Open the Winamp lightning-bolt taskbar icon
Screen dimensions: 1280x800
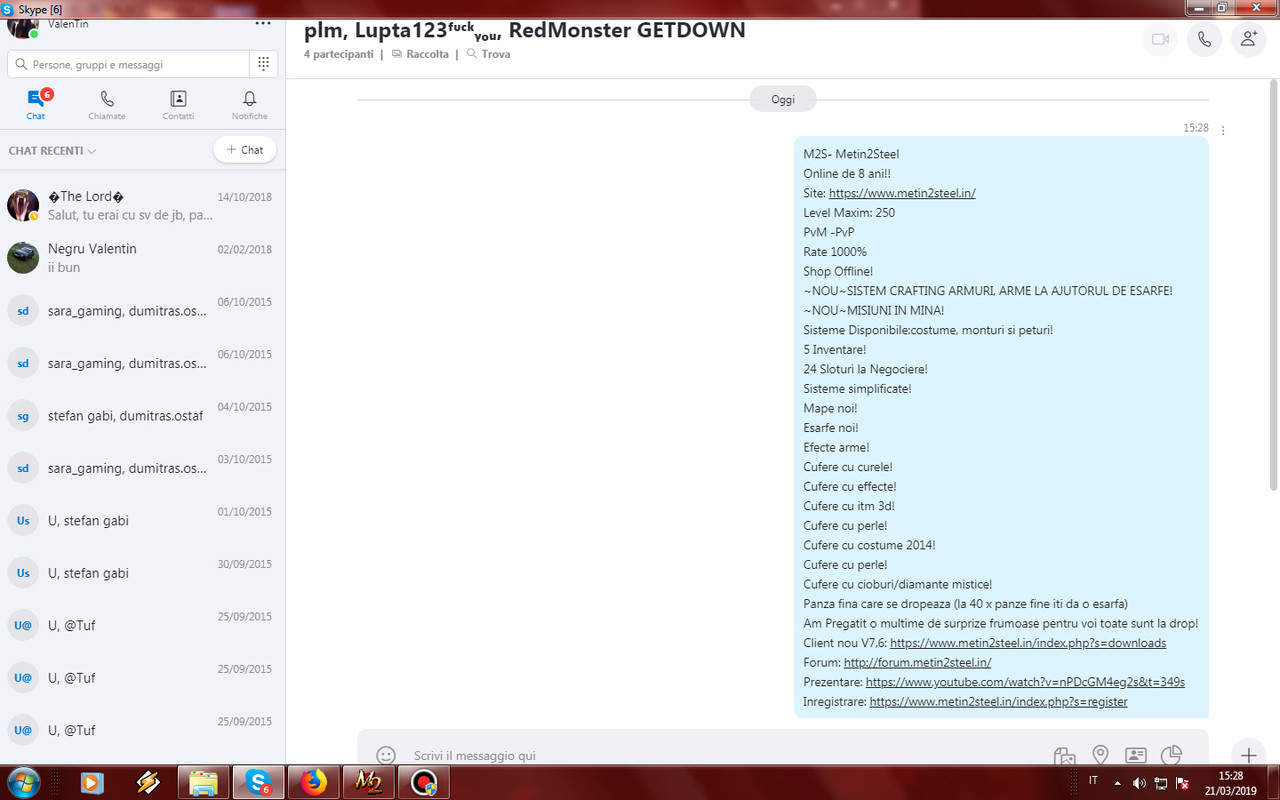tap(148, 783)
